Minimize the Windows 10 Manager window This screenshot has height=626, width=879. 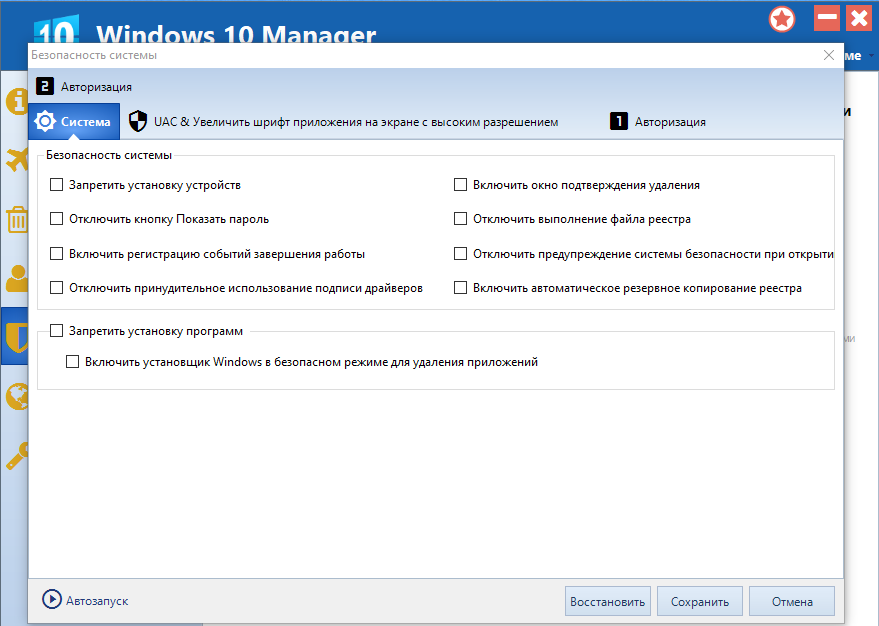coord(826,18)
